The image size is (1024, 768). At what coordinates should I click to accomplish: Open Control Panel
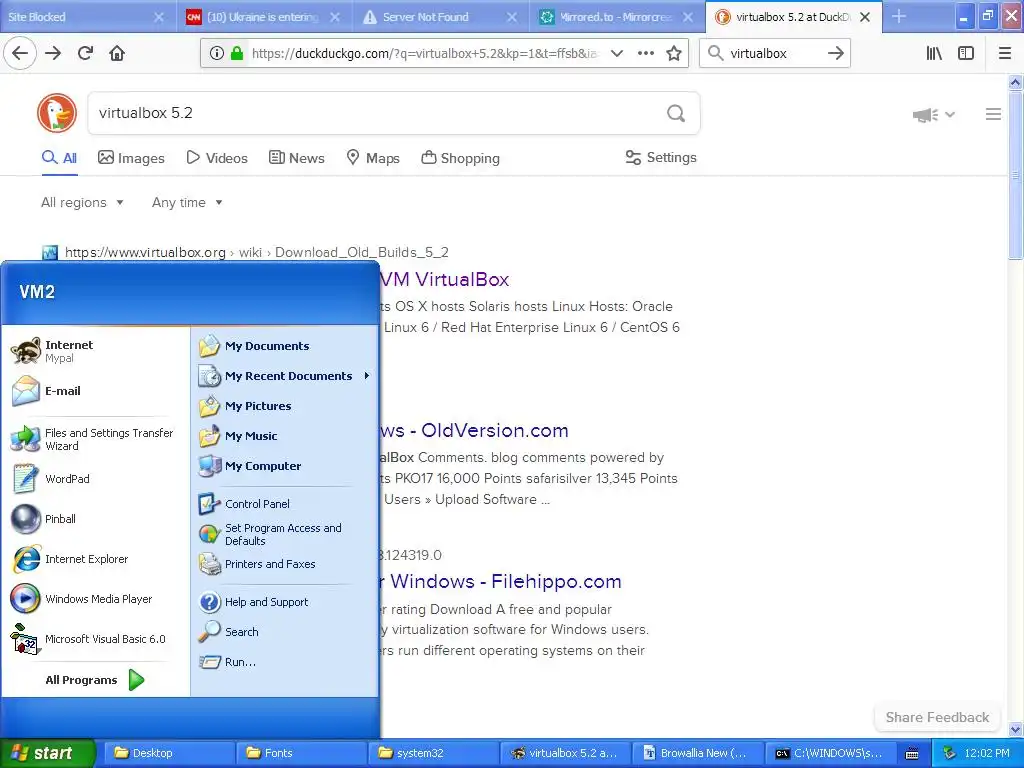point(285,504)
